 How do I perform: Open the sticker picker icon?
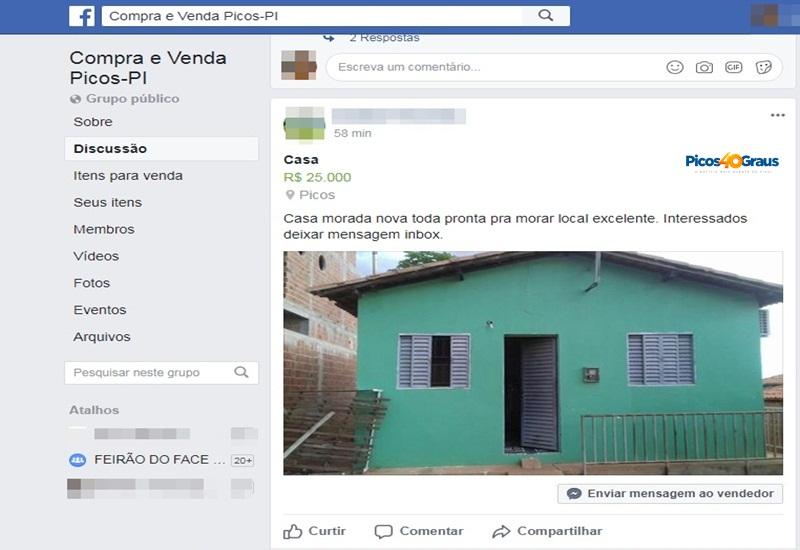[x=763, y=67]
